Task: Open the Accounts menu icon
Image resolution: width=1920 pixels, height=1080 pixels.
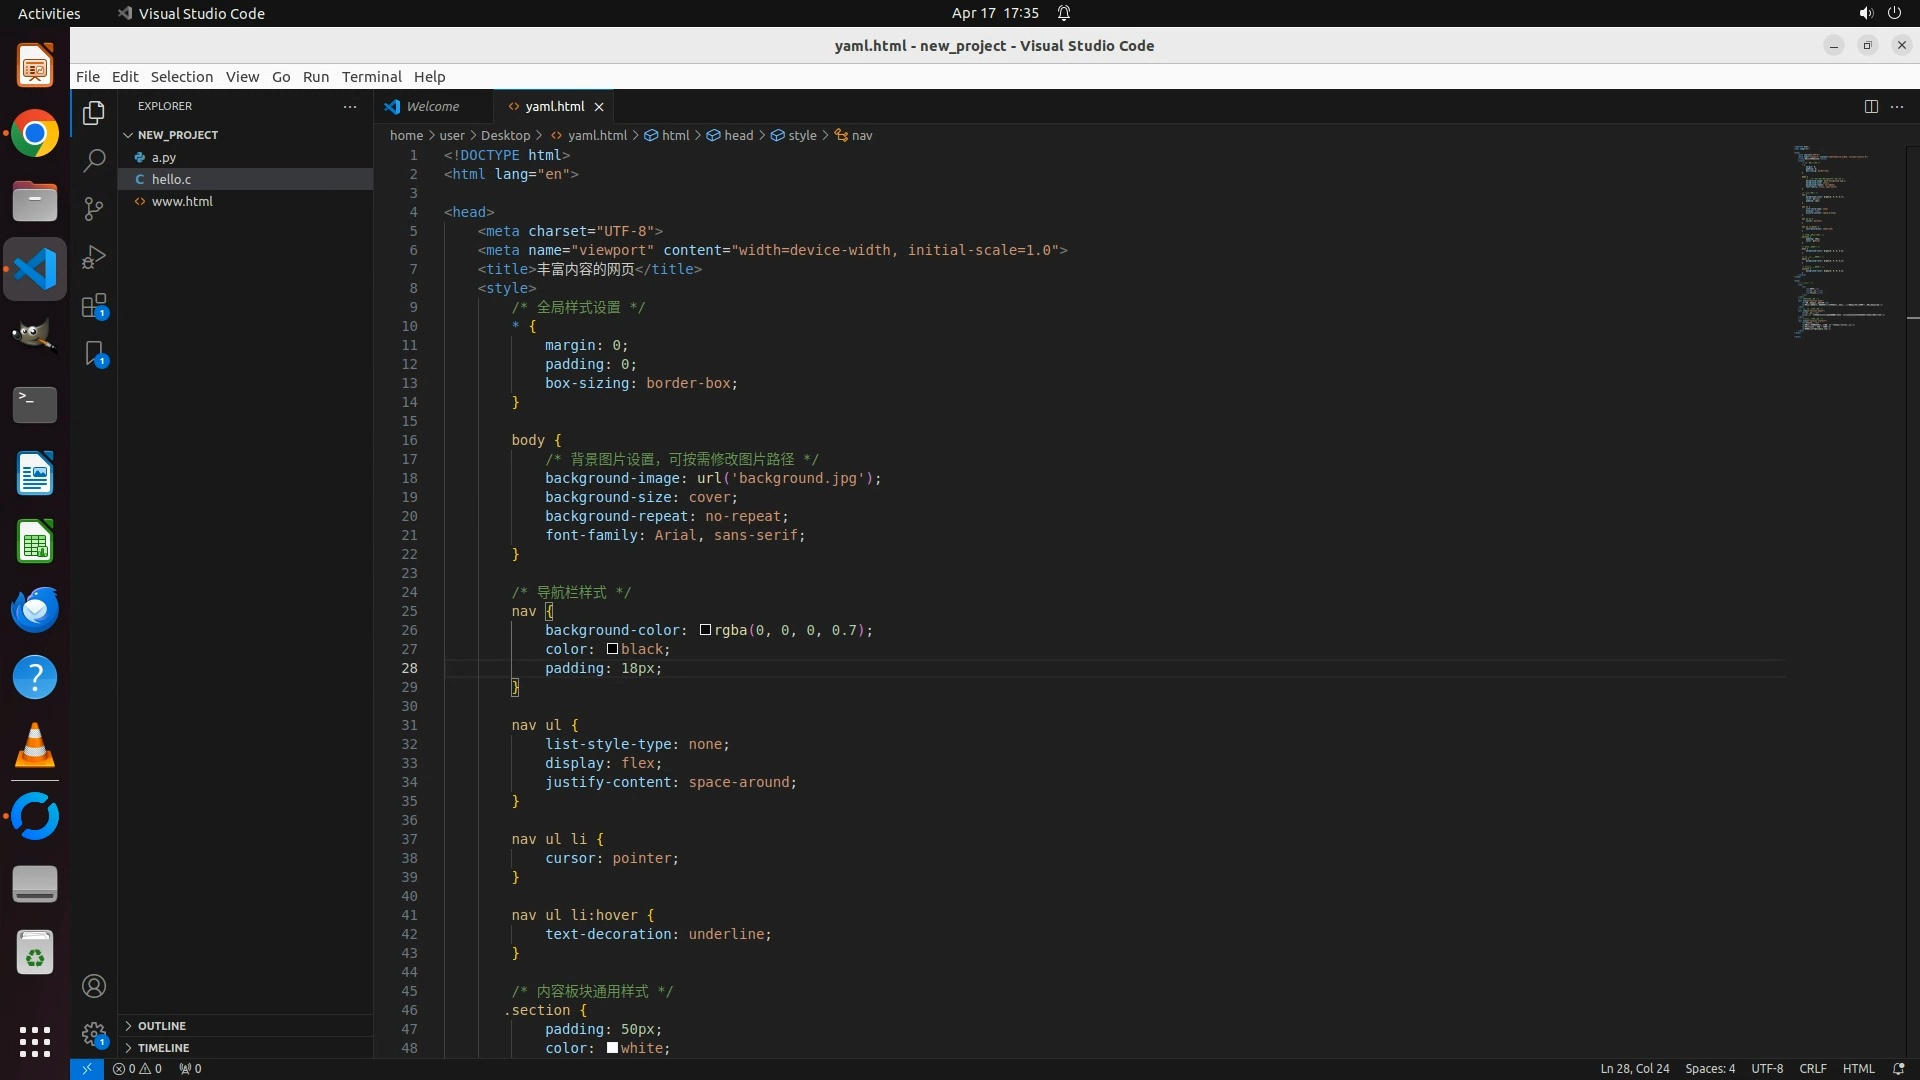Action: point(94,986)
